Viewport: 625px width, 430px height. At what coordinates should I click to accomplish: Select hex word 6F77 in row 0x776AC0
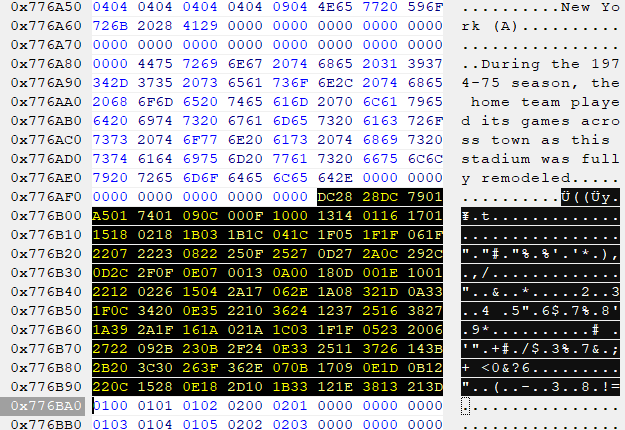point(200,140)
